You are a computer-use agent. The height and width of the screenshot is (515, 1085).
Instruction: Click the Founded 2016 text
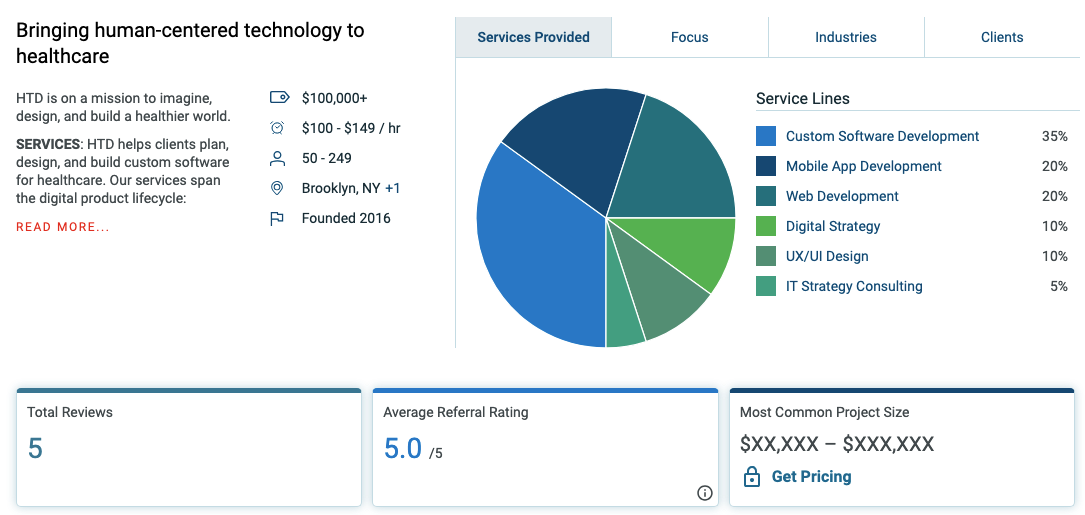(346, 219)
